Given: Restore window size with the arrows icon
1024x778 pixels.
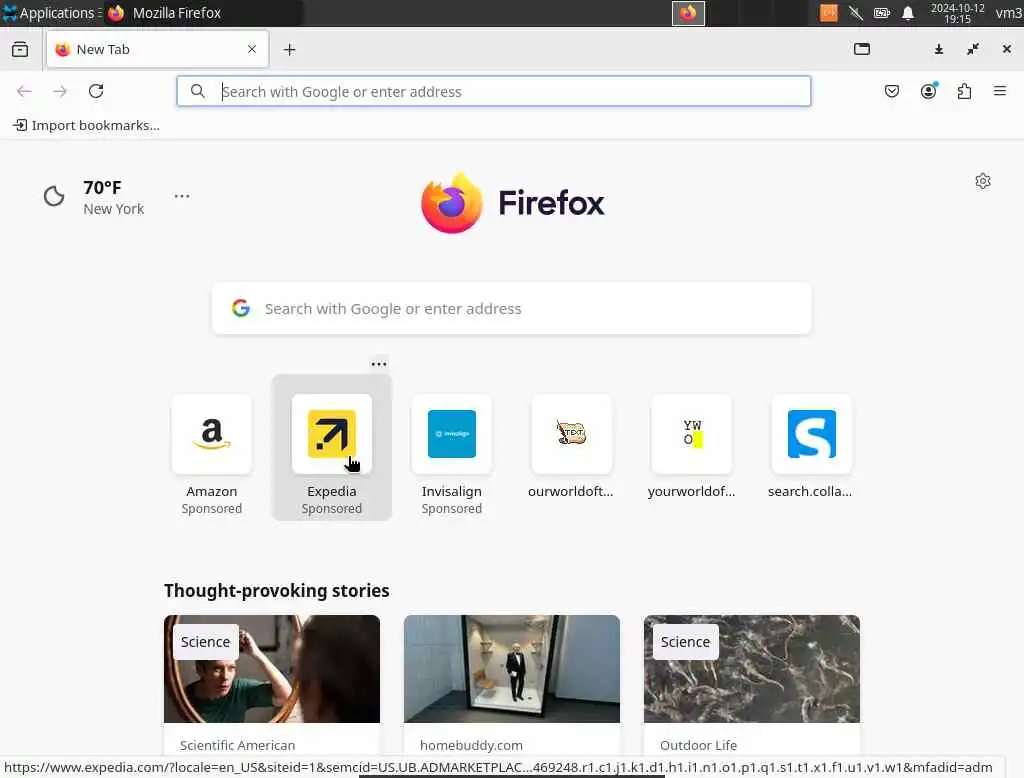Looking at the screenshot, I should click(973, 49).
